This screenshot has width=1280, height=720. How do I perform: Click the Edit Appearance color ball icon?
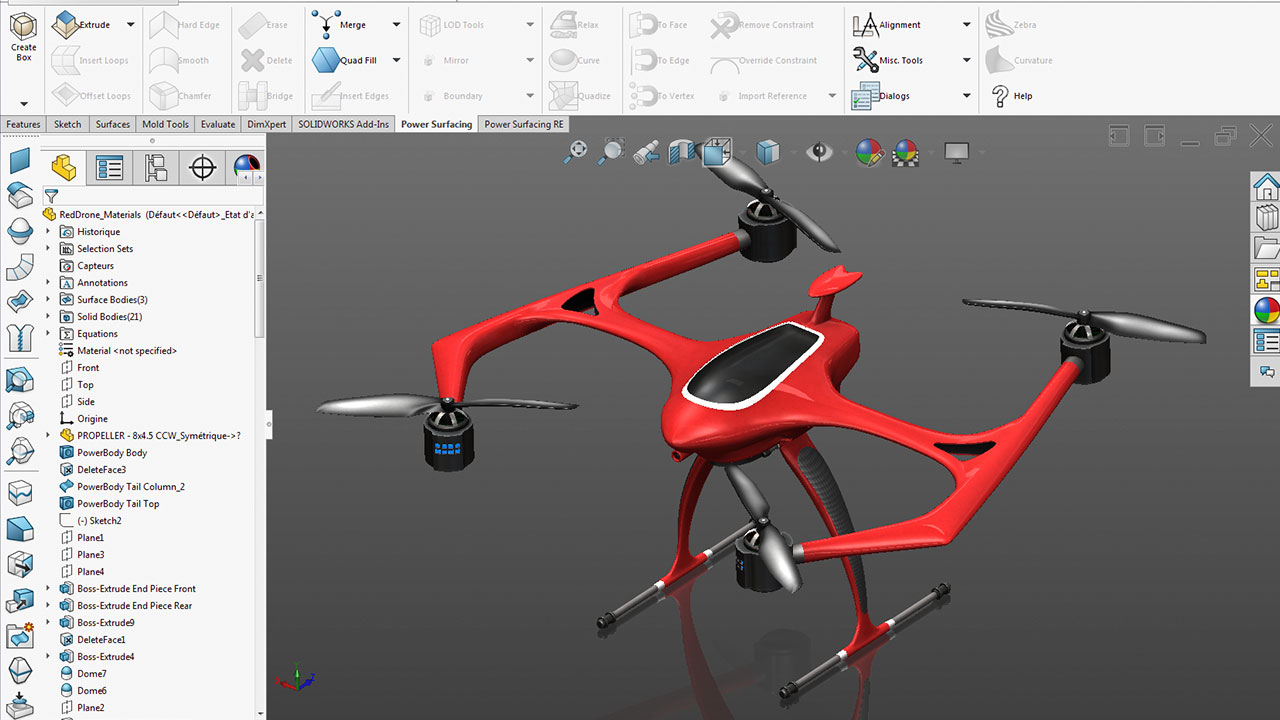[869, 152]
